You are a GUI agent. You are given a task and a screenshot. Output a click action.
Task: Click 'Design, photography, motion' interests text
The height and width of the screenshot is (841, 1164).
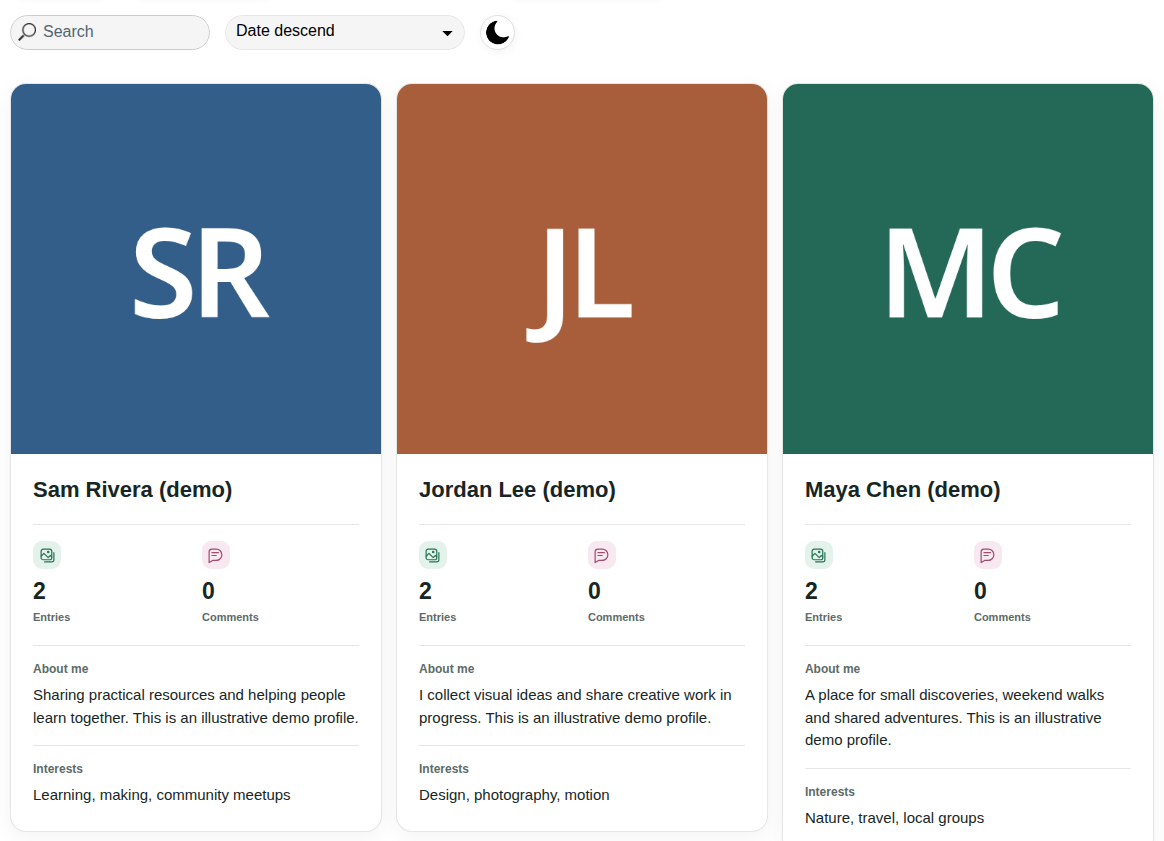[x=514, y=795]
